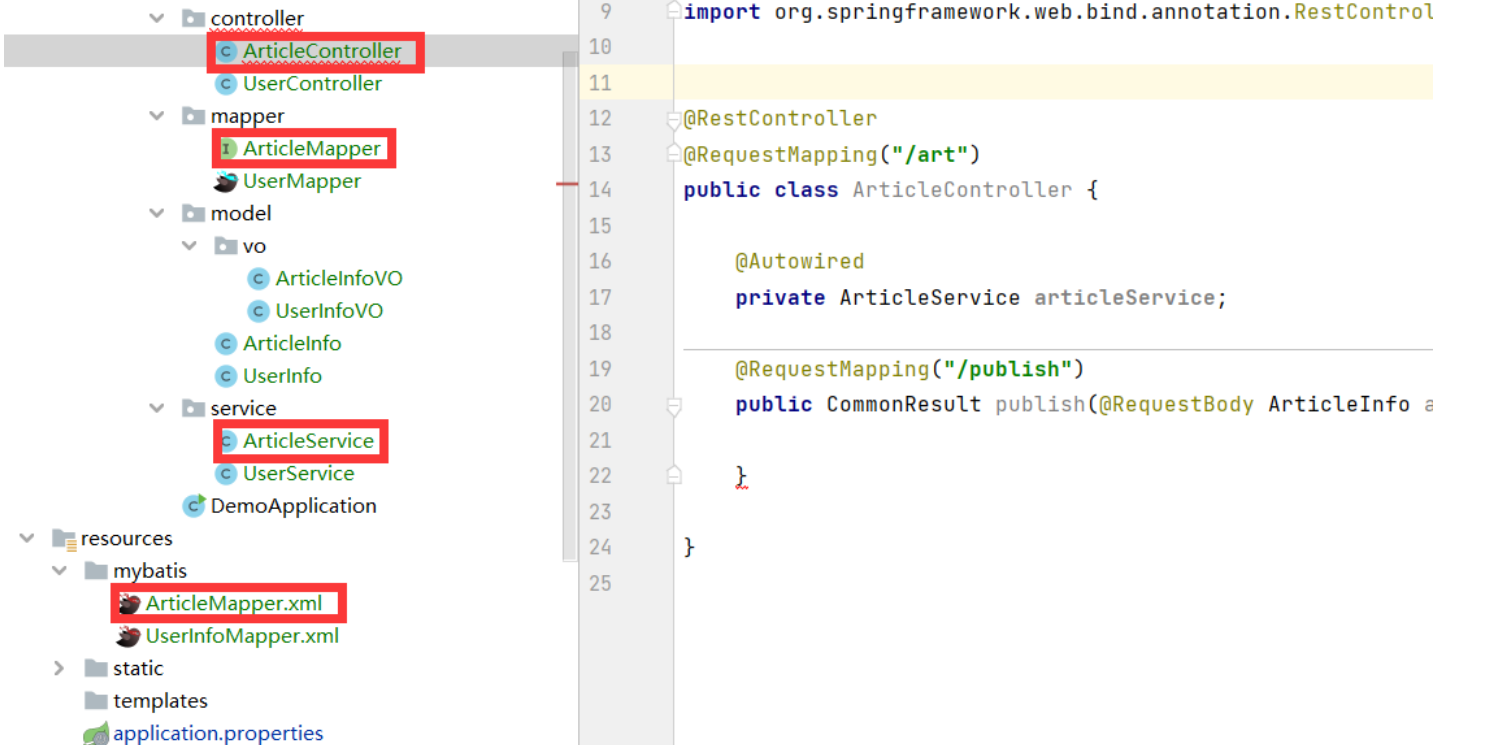Click the UserInfoVO class icon
Image resolution: width=1495 pixels, height=745 pixels.
(259, 311)
